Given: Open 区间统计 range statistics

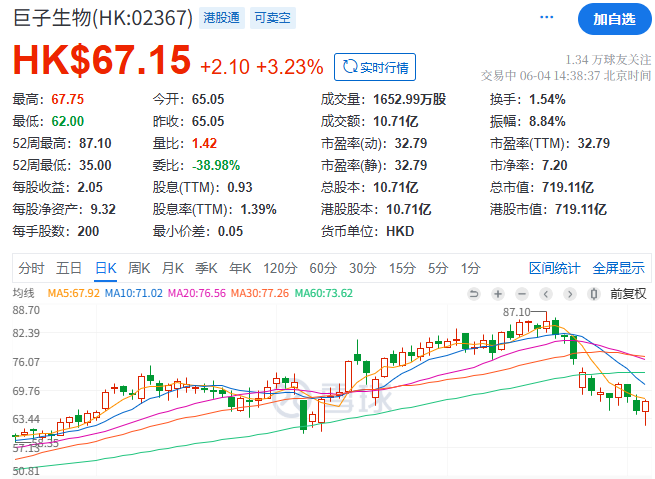Looking at the screenshot, I should point(554,268).
